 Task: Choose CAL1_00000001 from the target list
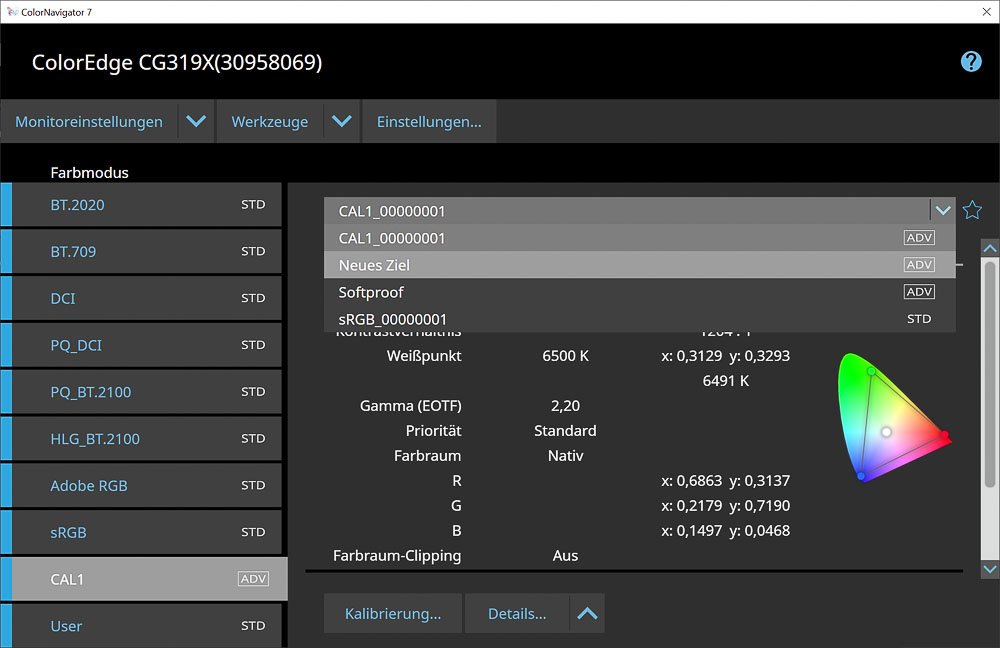pos(640,238)
